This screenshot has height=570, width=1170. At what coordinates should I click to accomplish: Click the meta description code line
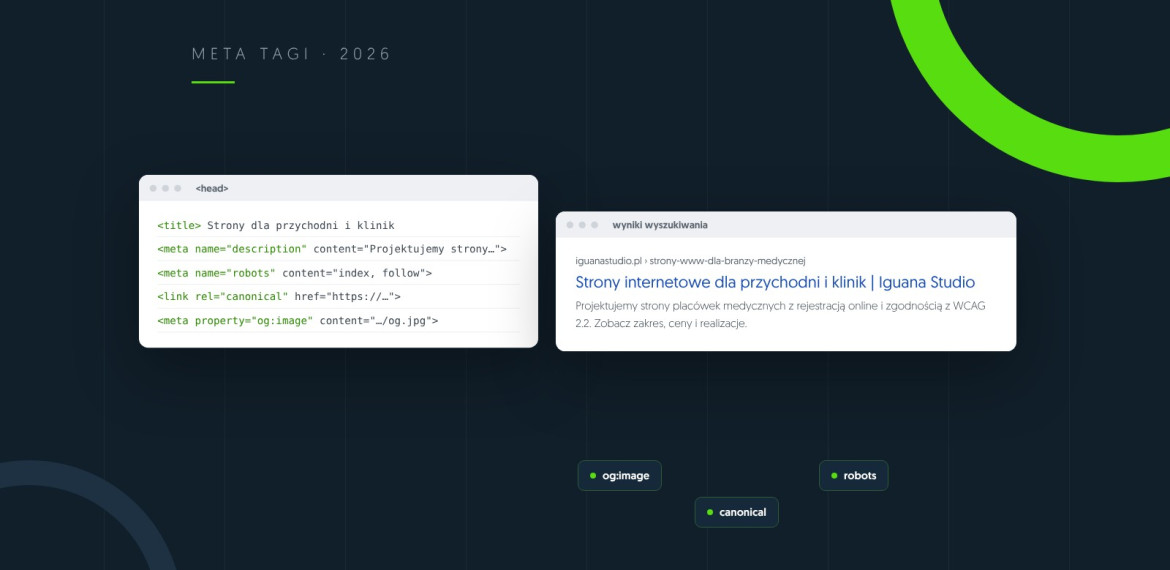(332, 249)
